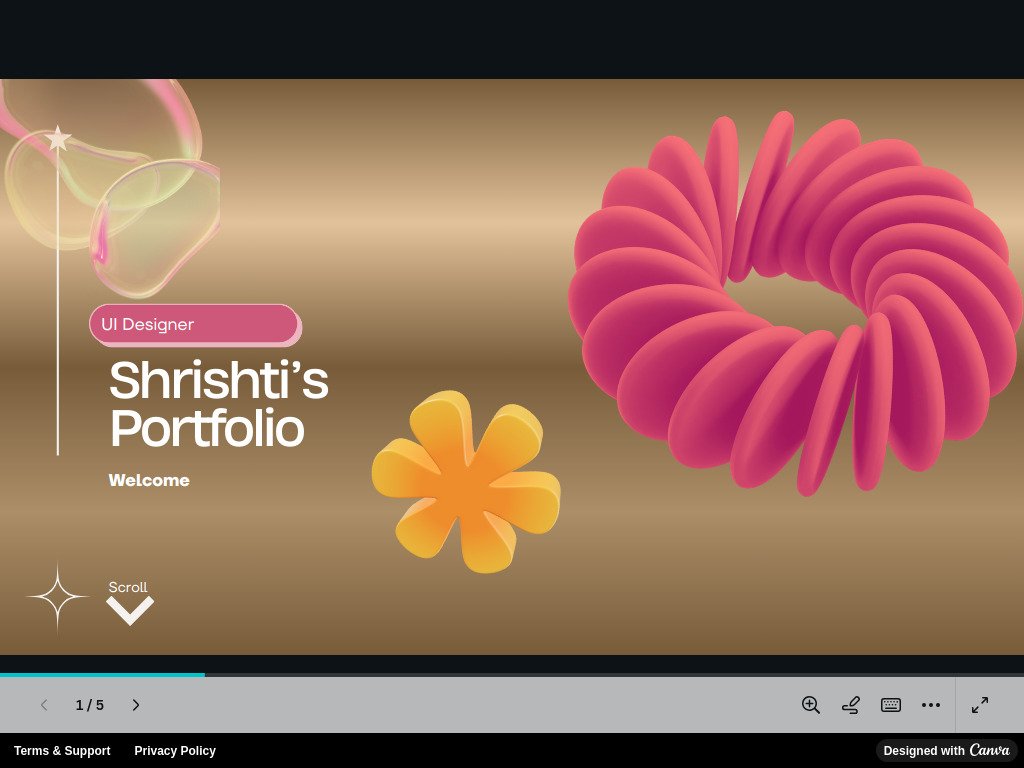Open the keyboard shortcuts panel
Screen dimensions: 1024x768
pos(890,705)
